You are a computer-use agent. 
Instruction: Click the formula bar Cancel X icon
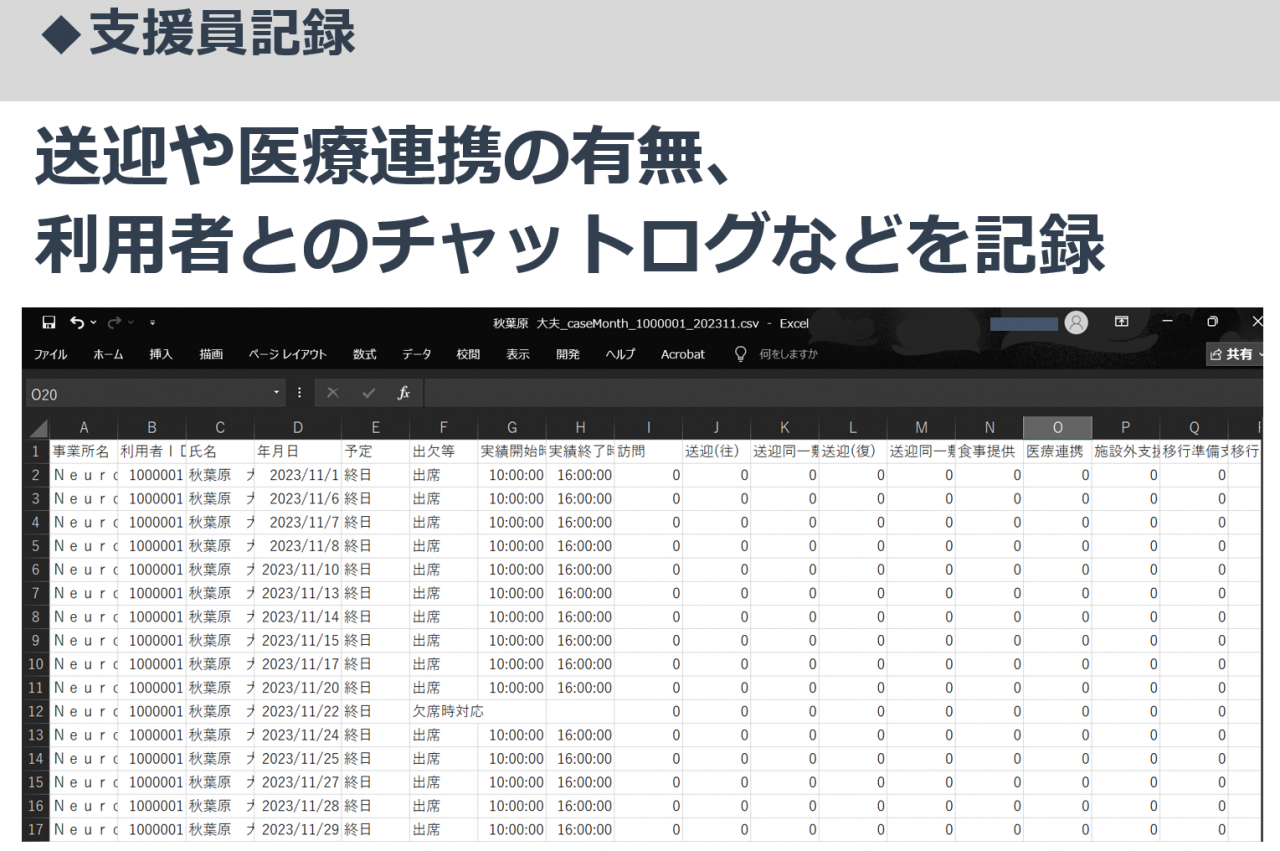[333, 393]
